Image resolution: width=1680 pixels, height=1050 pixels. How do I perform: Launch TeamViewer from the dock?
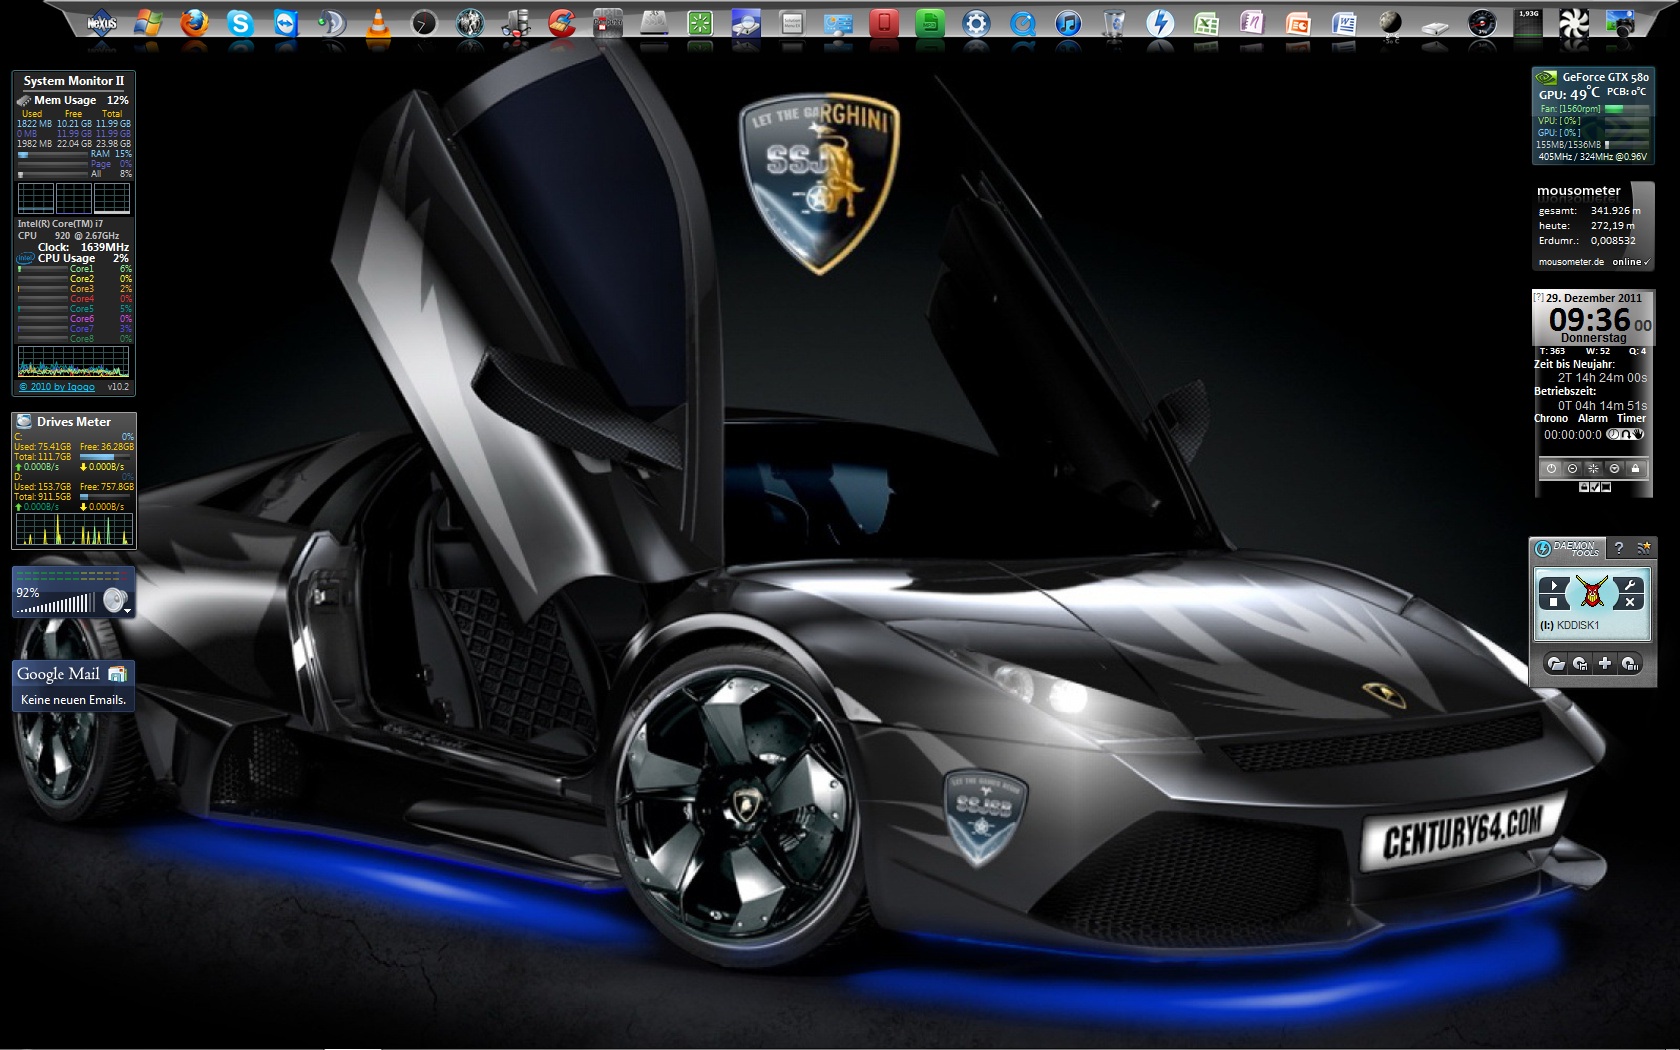tap(286, 22)
